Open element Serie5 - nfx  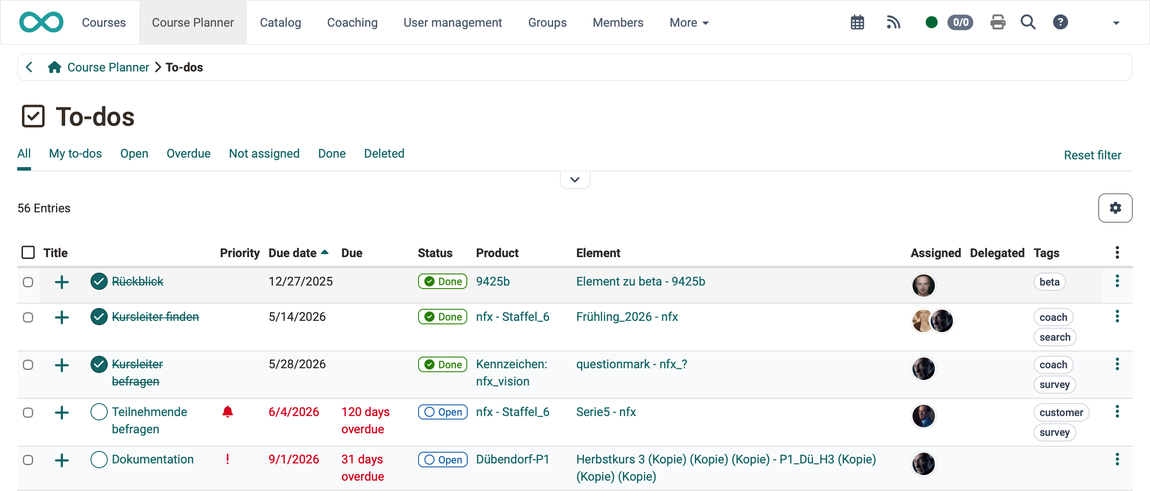tap(606, 412)
